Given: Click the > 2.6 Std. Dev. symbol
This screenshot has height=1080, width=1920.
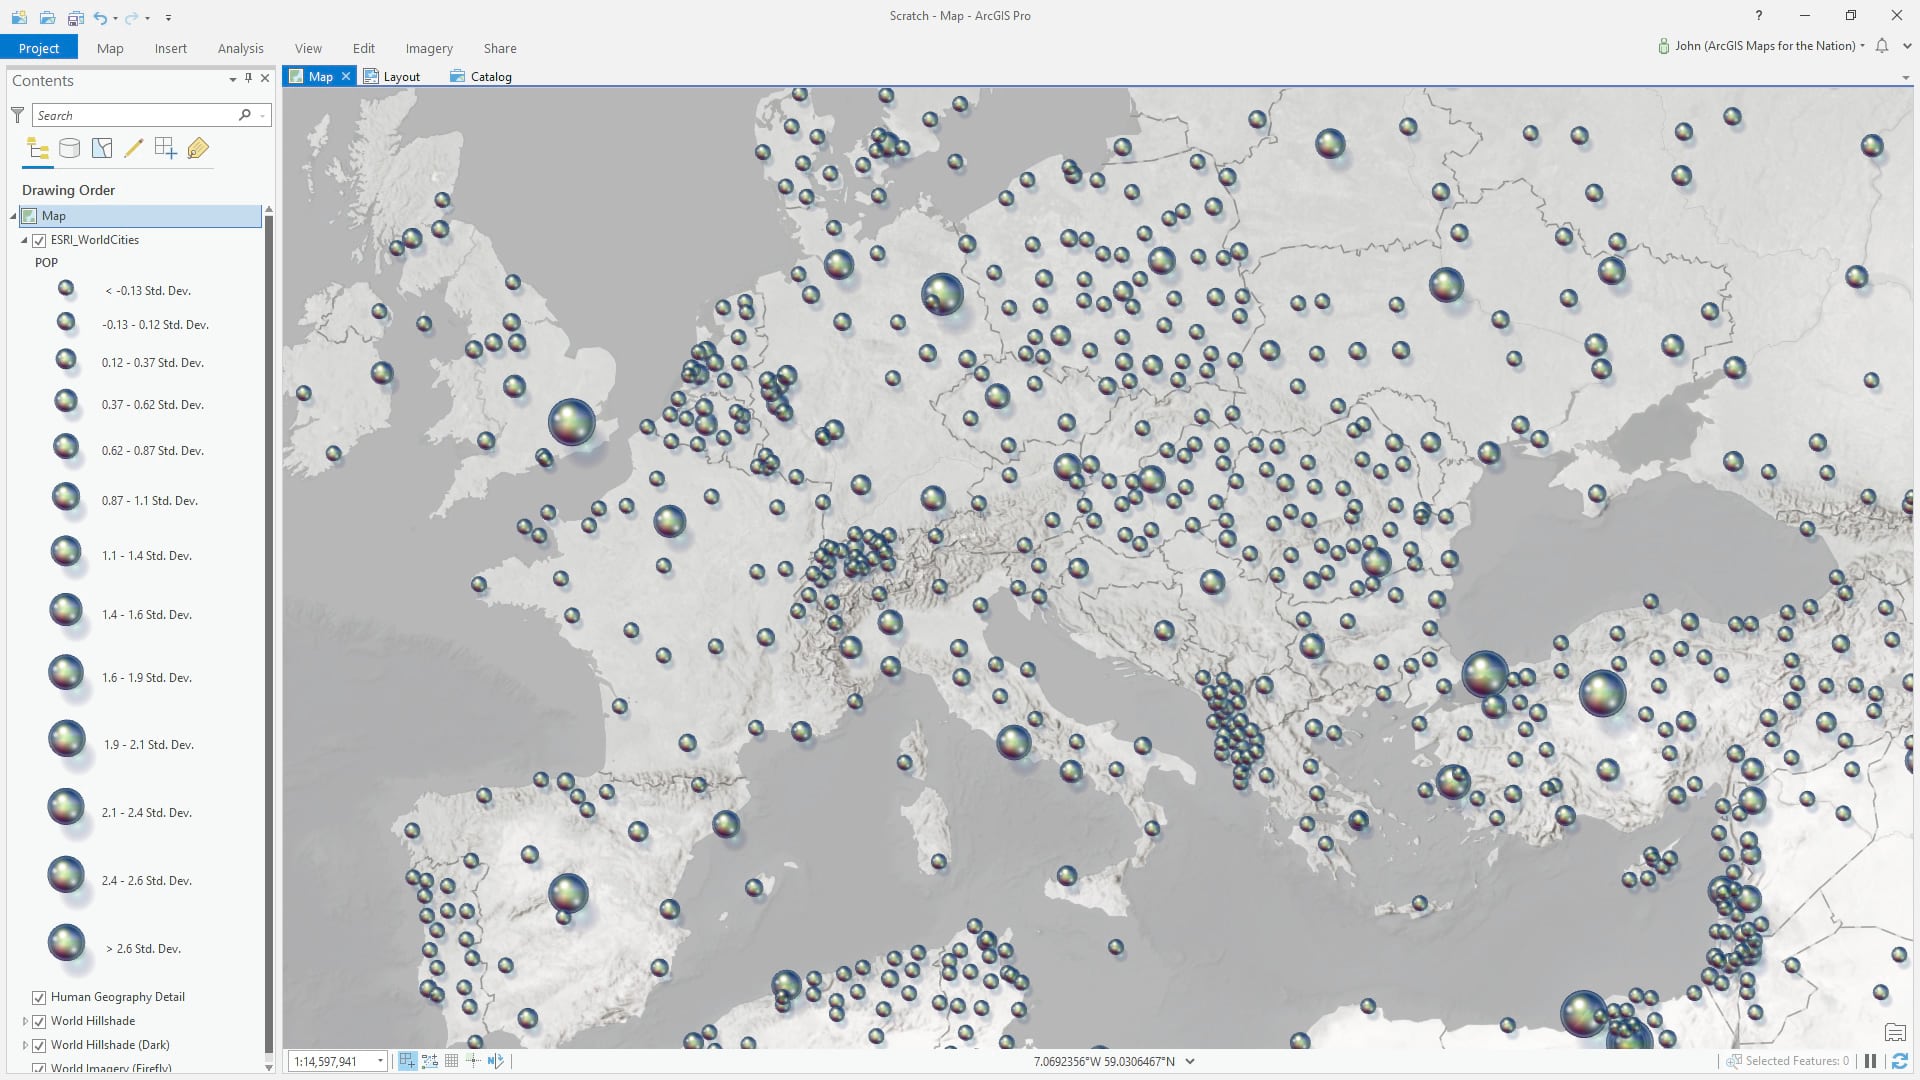Looking at the screenshot, I should click(x=66, y=942).
